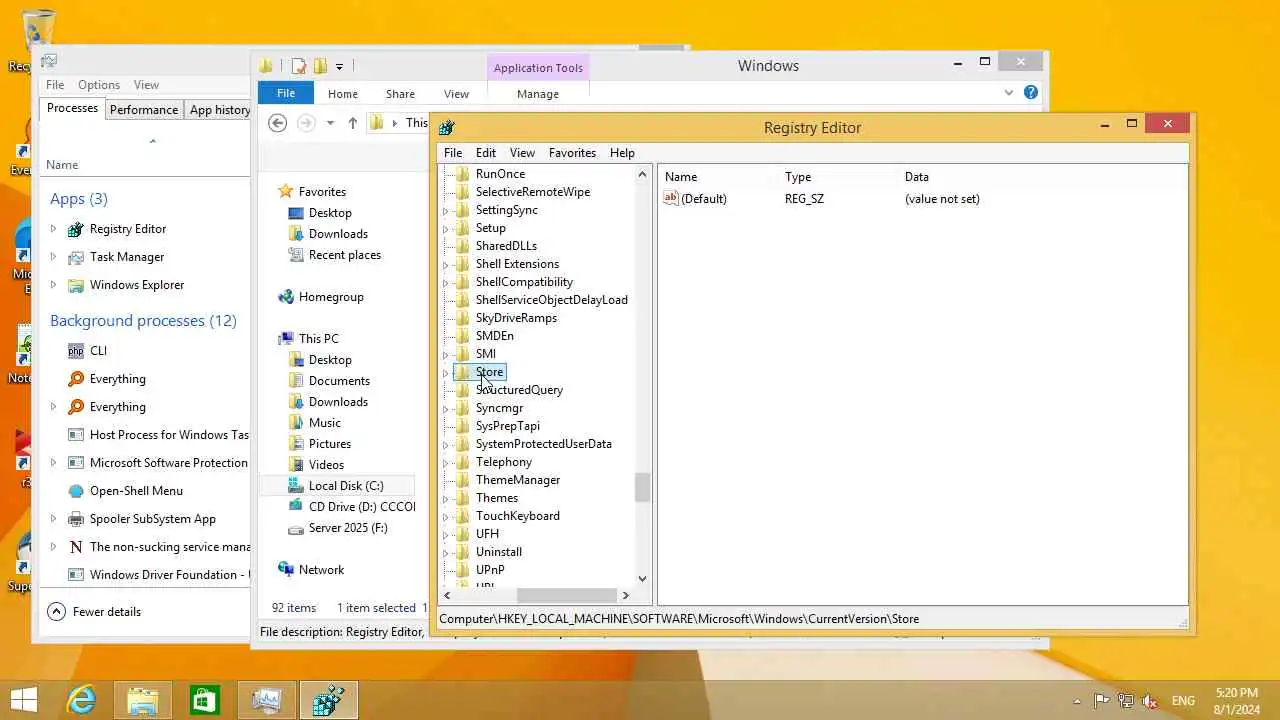Click the blue File button in Explorer

pos(286,93)
